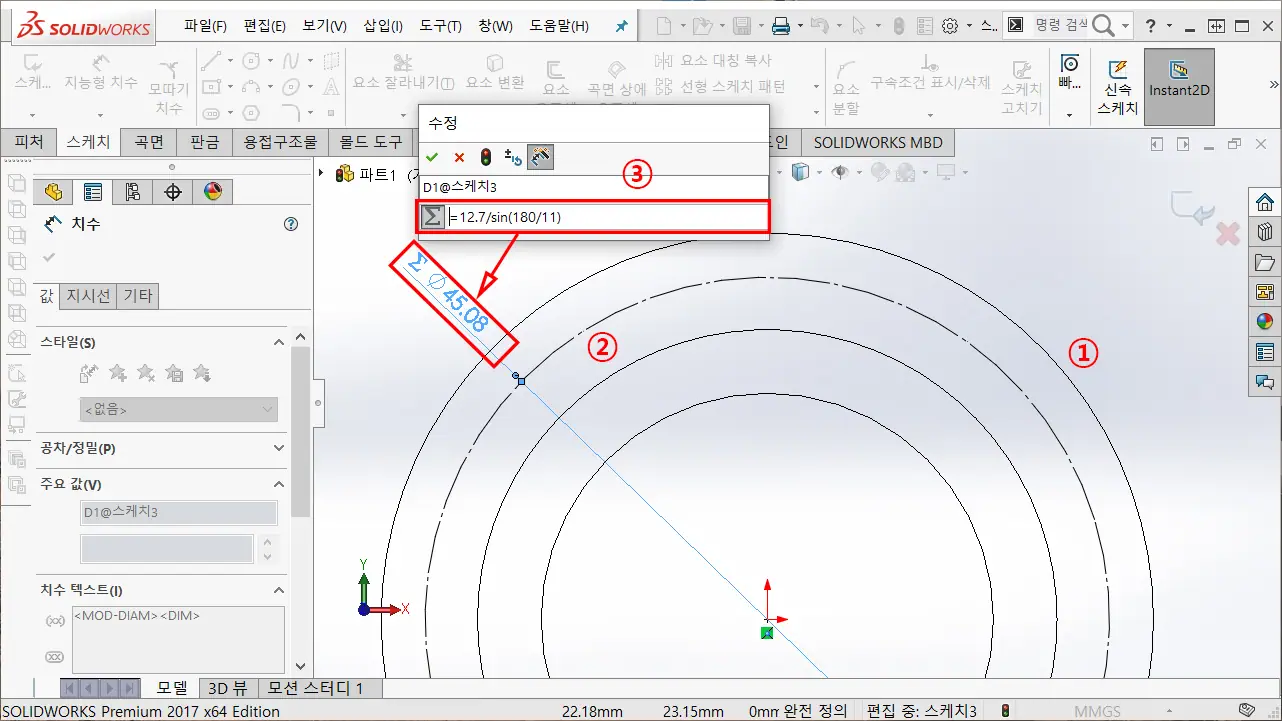Click the Print icon in top toolbar
The width and height of the screenshot is (1282, 721).
[x=780, y=26]
